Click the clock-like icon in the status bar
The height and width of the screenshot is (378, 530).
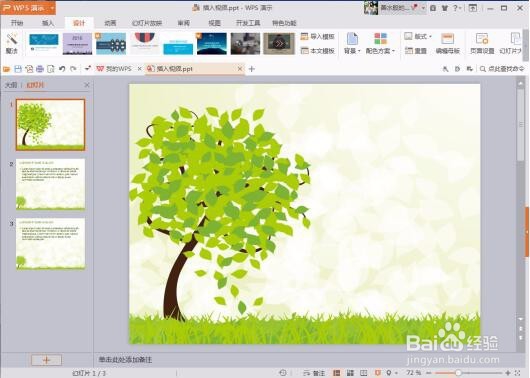(283, 373)
